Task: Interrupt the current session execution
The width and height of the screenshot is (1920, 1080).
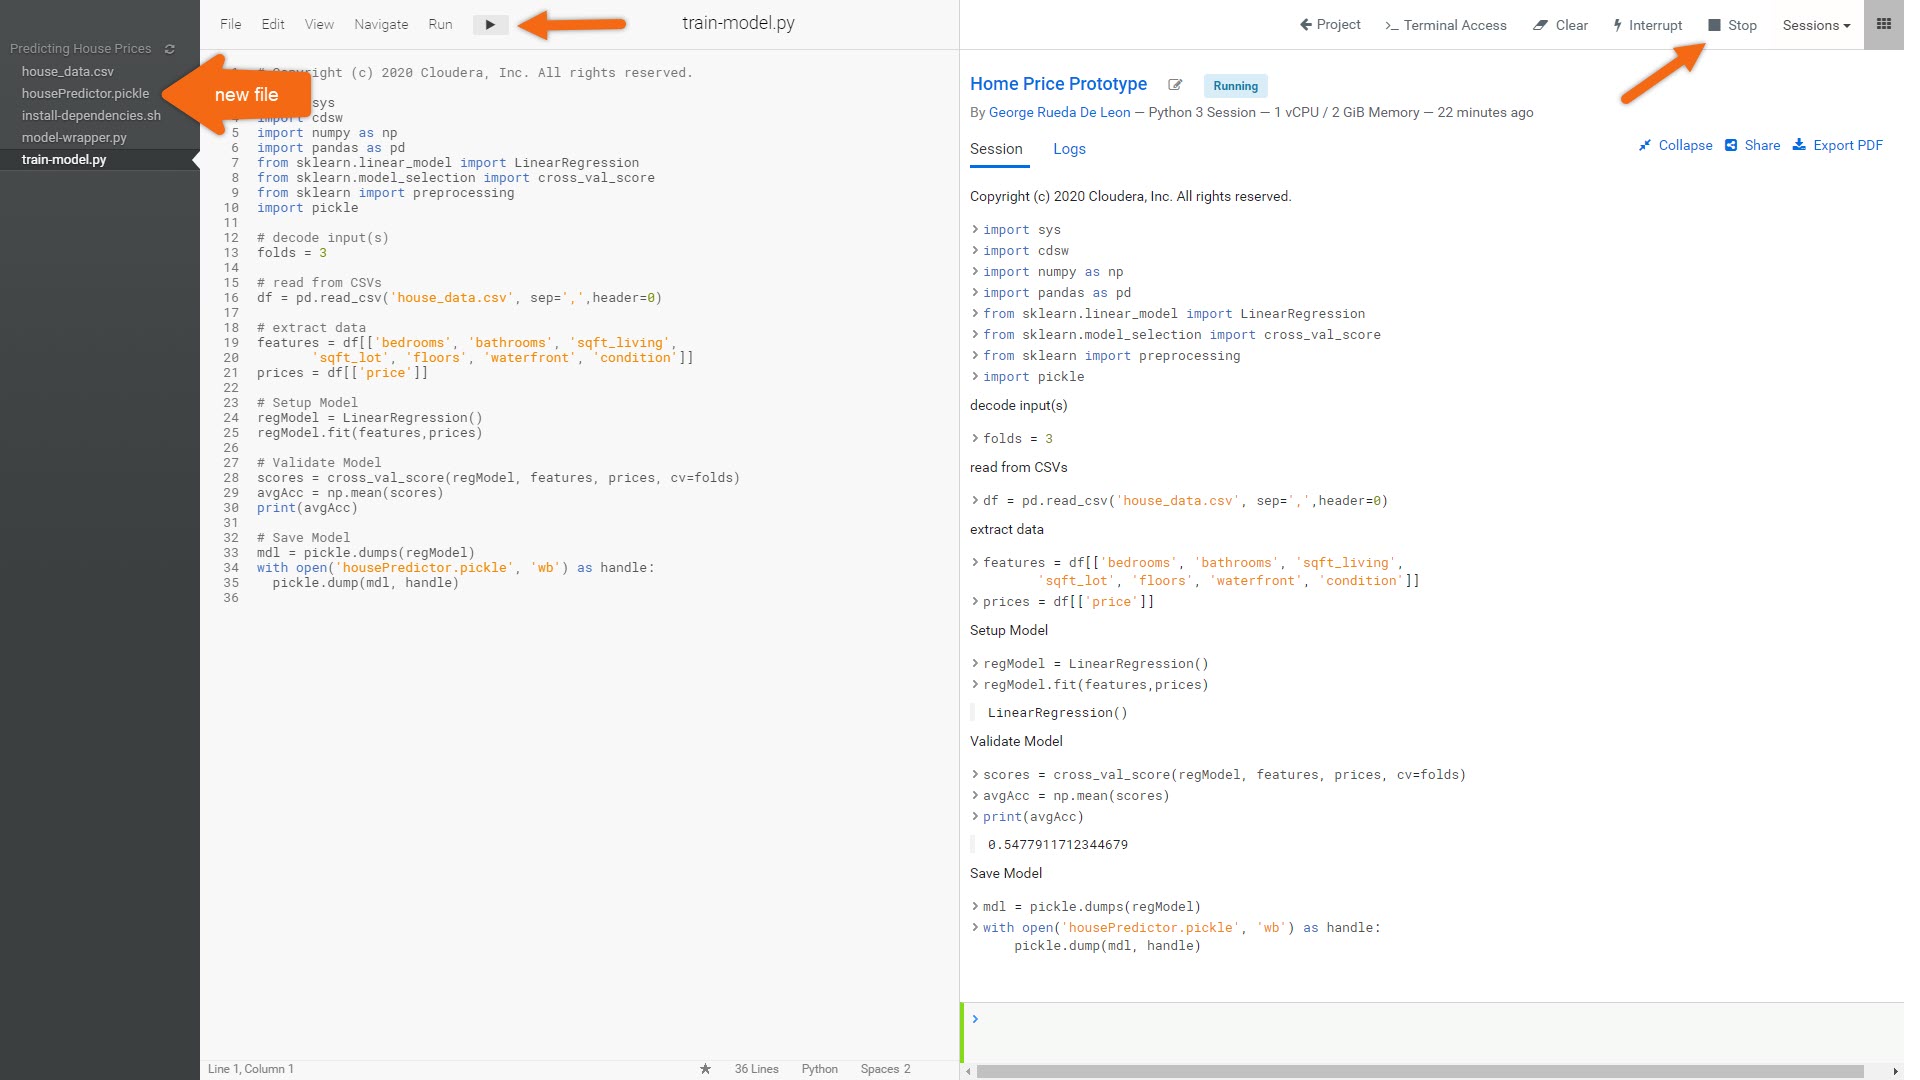Action: point(1646,25)
